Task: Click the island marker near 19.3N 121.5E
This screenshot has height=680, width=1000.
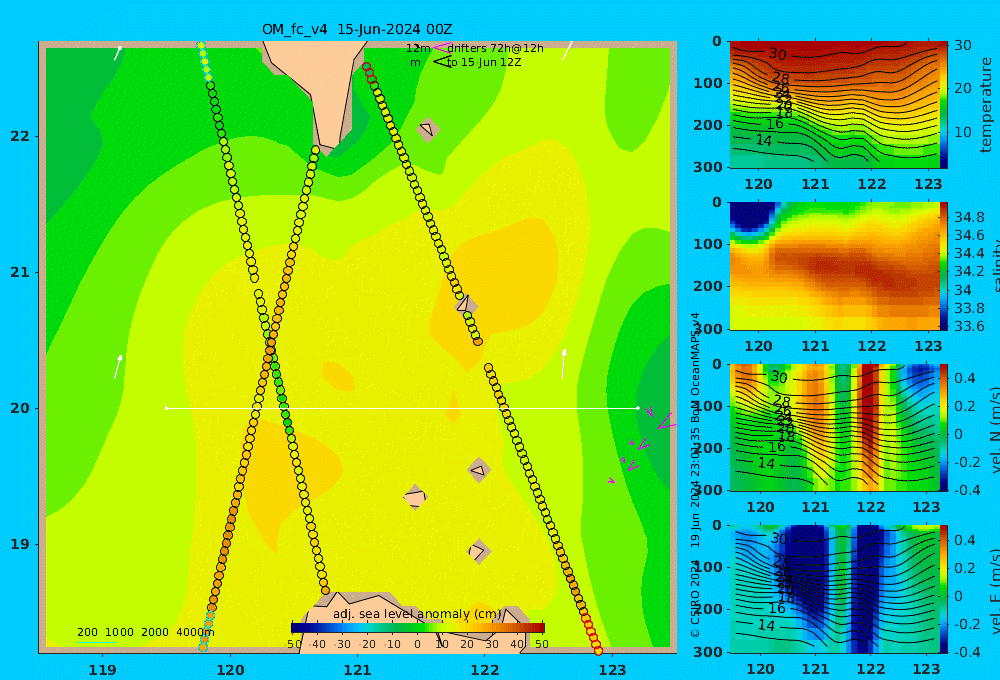Action: coord(415,497)
